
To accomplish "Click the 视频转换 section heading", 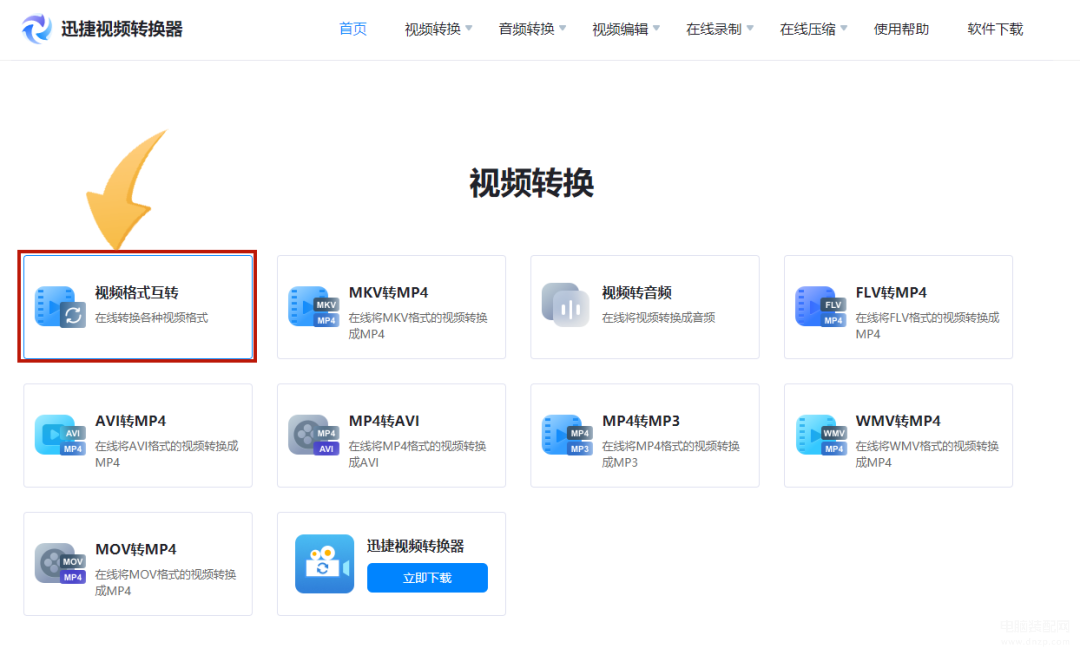I will click(x=532, y=183).
